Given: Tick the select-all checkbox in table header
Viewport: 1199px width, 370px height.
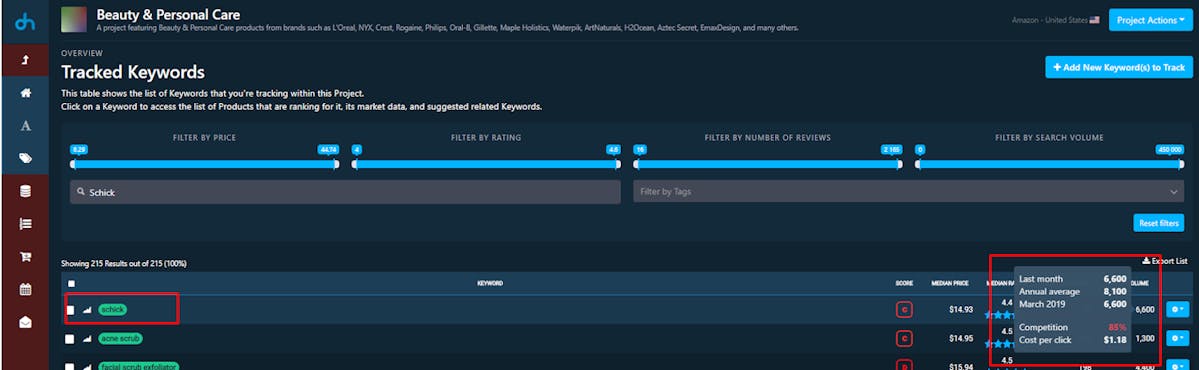Looking at the screenshot, I should pyautogui.click(x=71, y=284).
